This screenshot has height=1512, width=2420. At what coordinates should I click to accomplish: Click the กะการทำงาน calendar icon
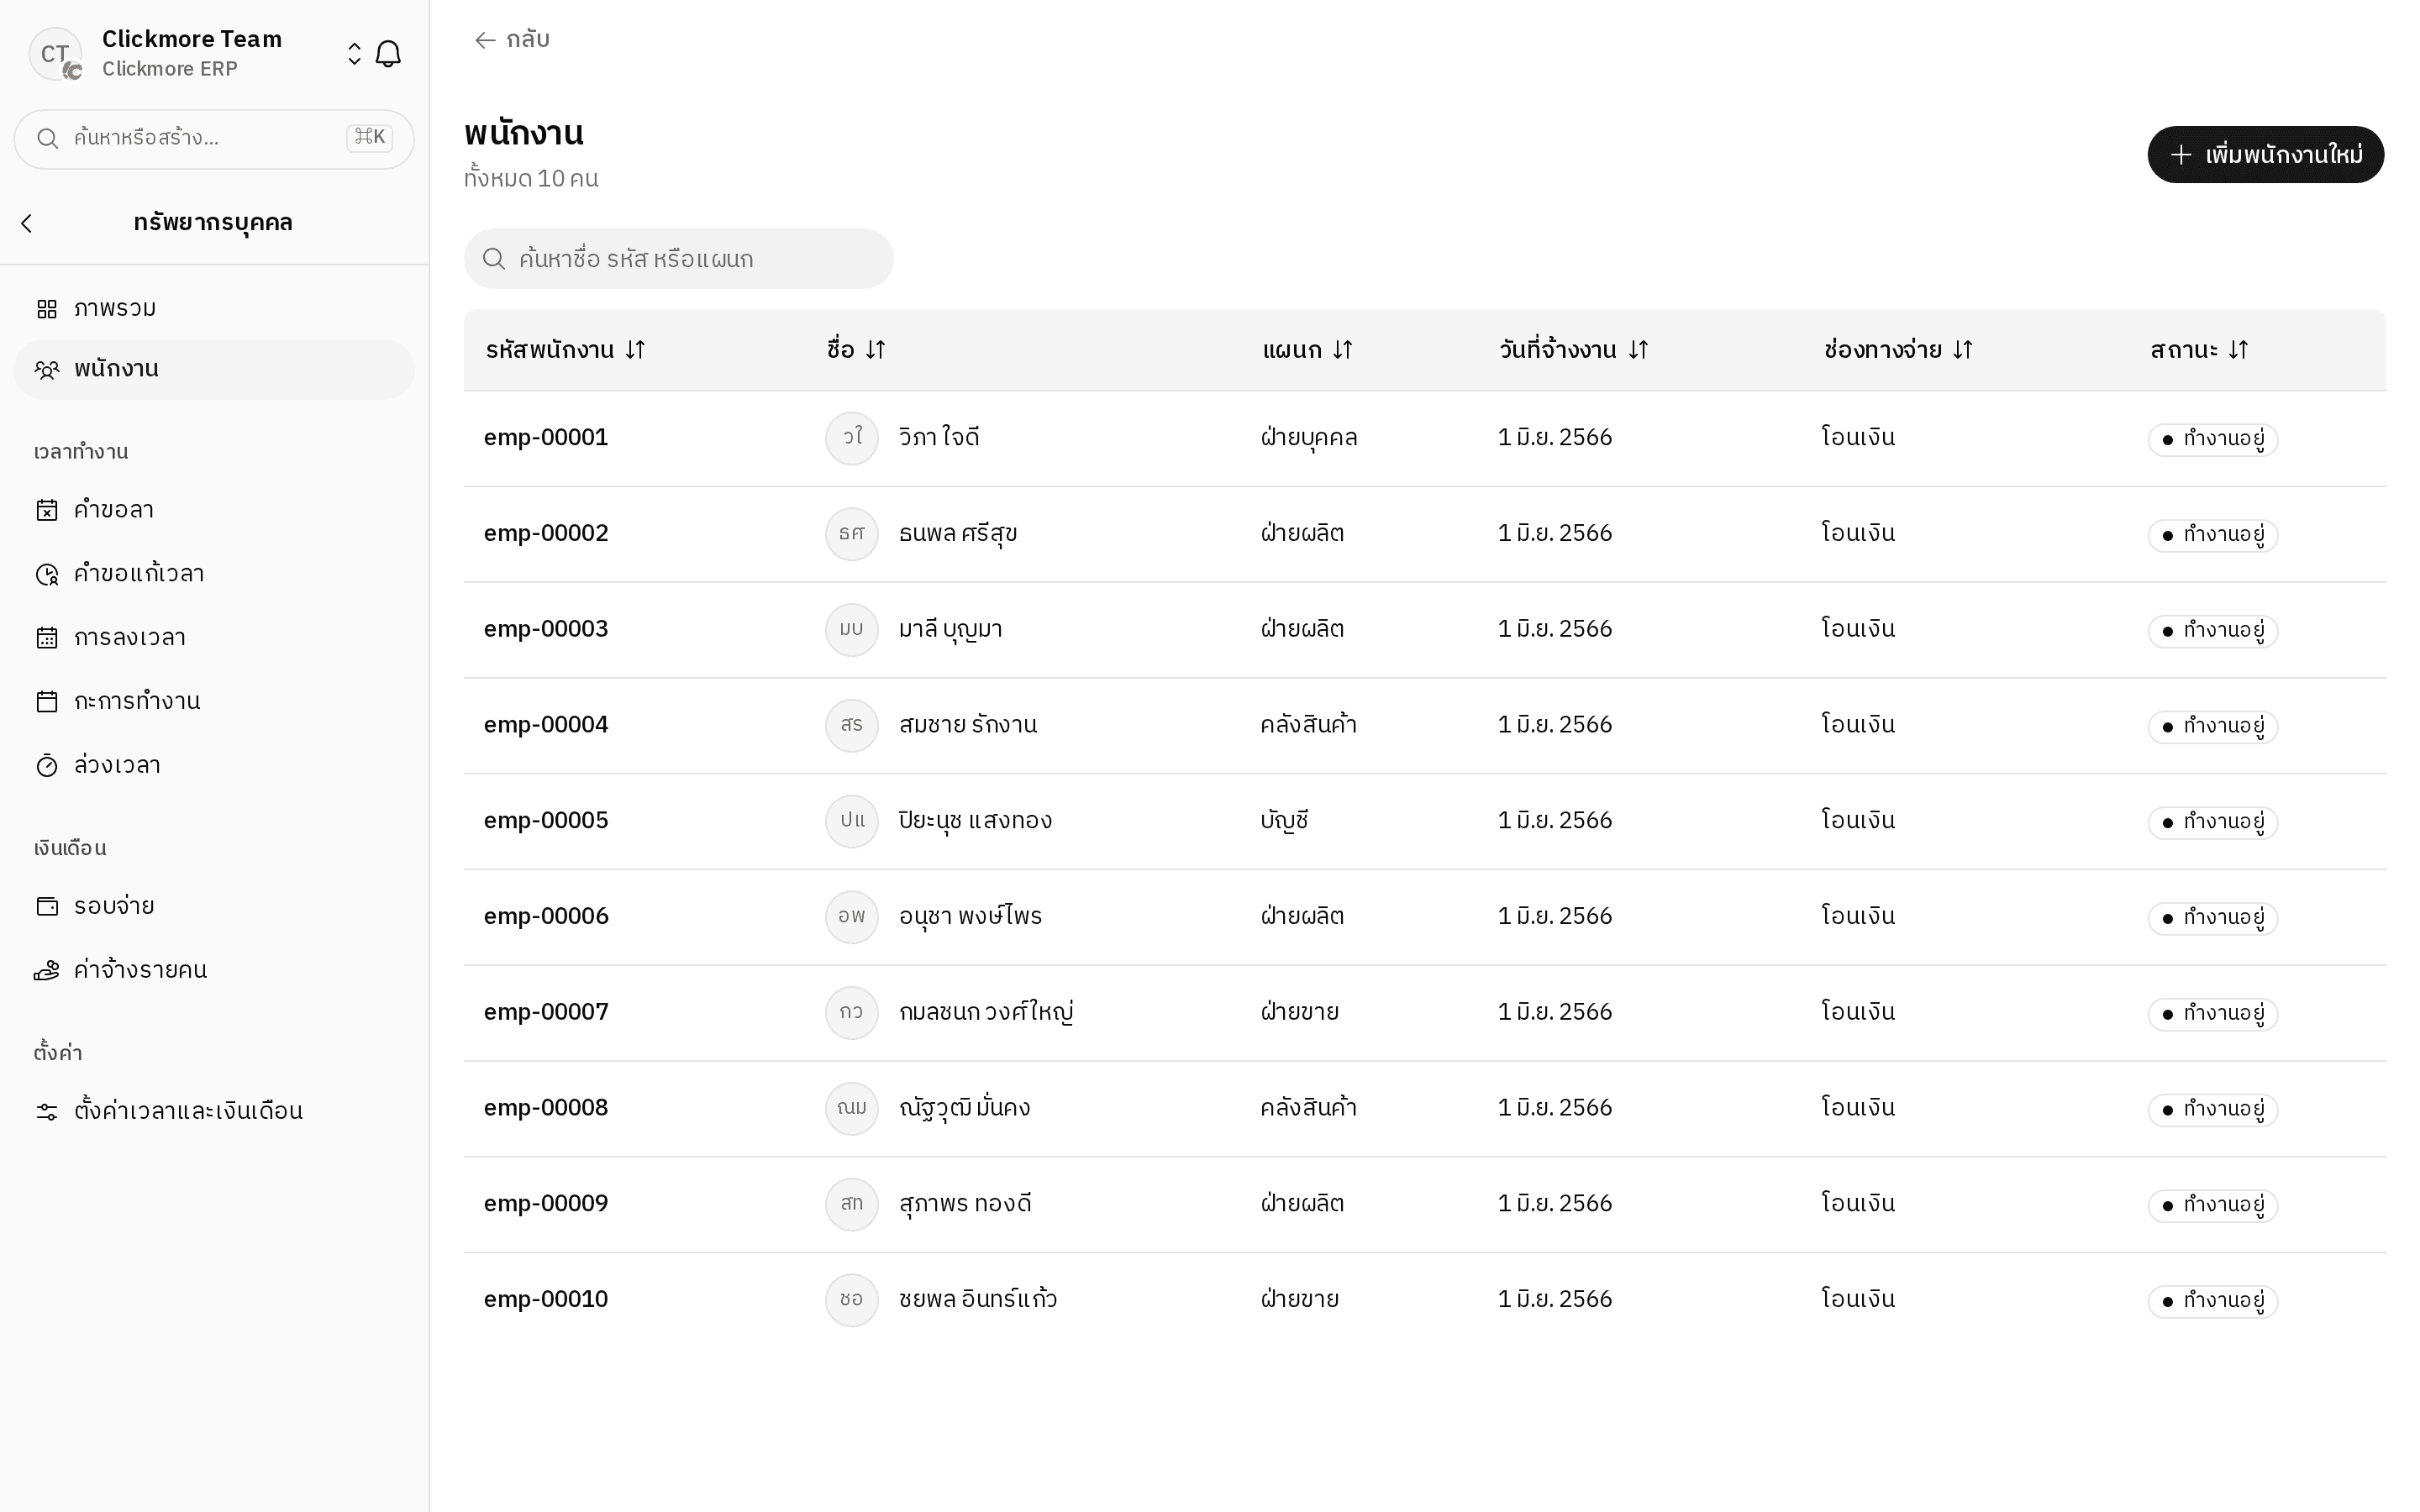coord(47,702)
